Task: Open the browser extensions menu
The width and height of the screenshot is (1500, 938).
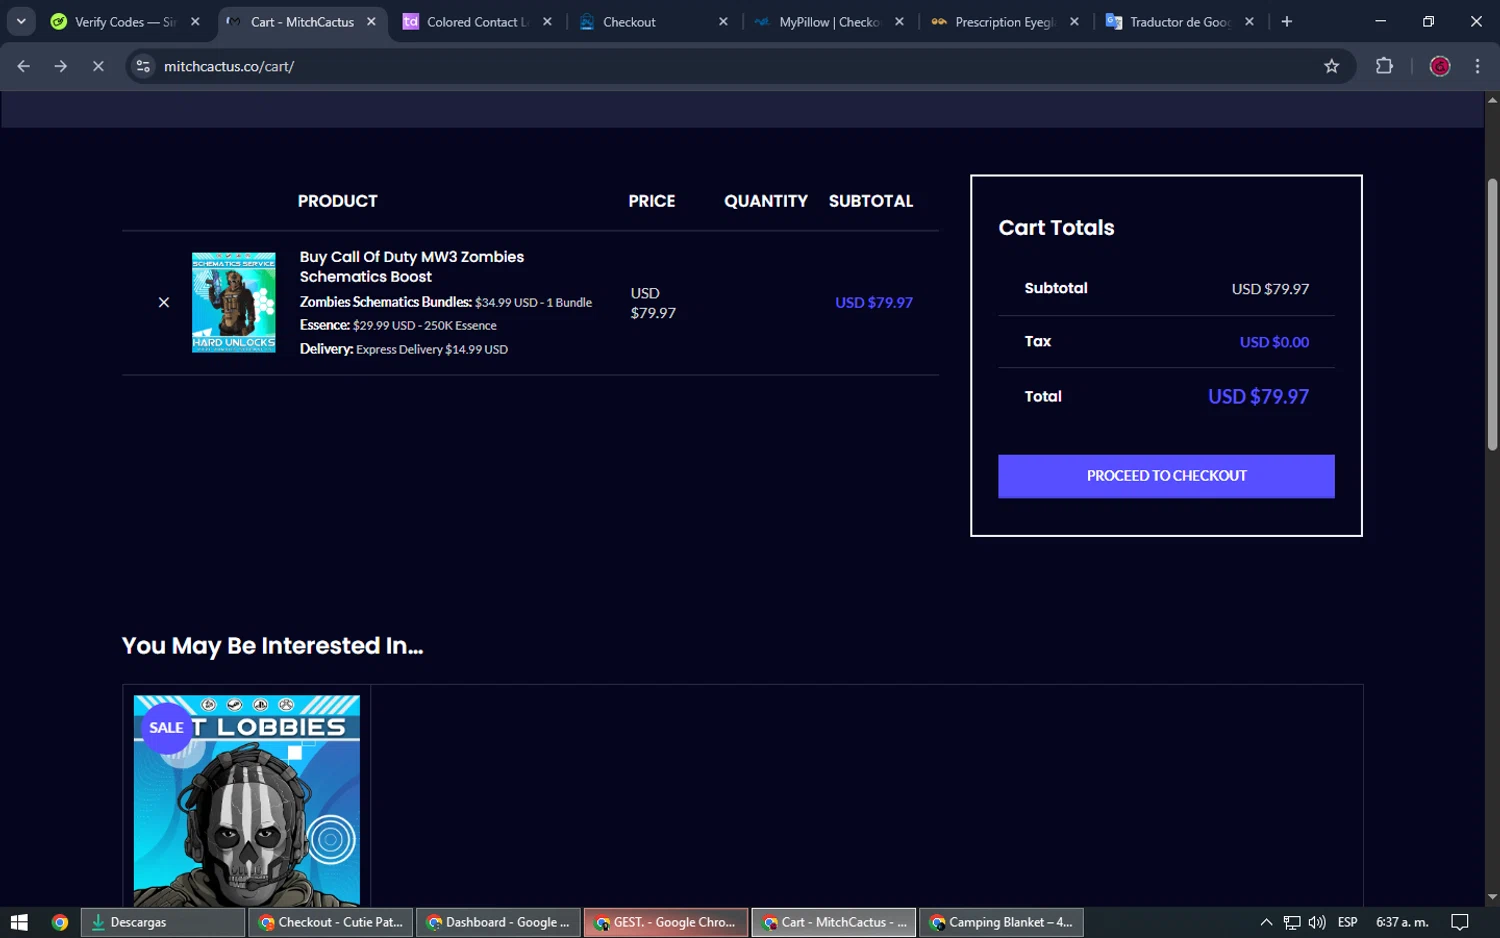Action: coord(1384,66)
